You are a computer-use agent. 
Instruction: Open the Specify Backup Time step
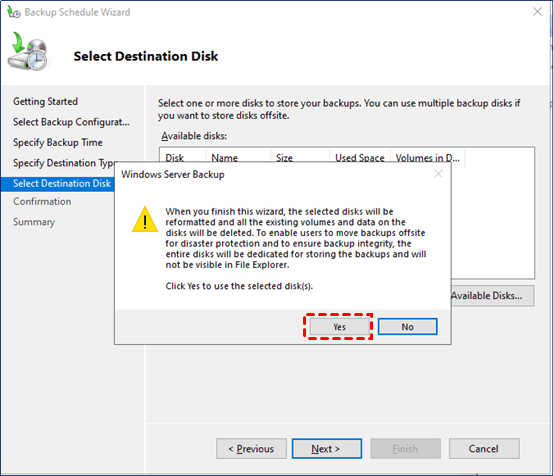58,142
